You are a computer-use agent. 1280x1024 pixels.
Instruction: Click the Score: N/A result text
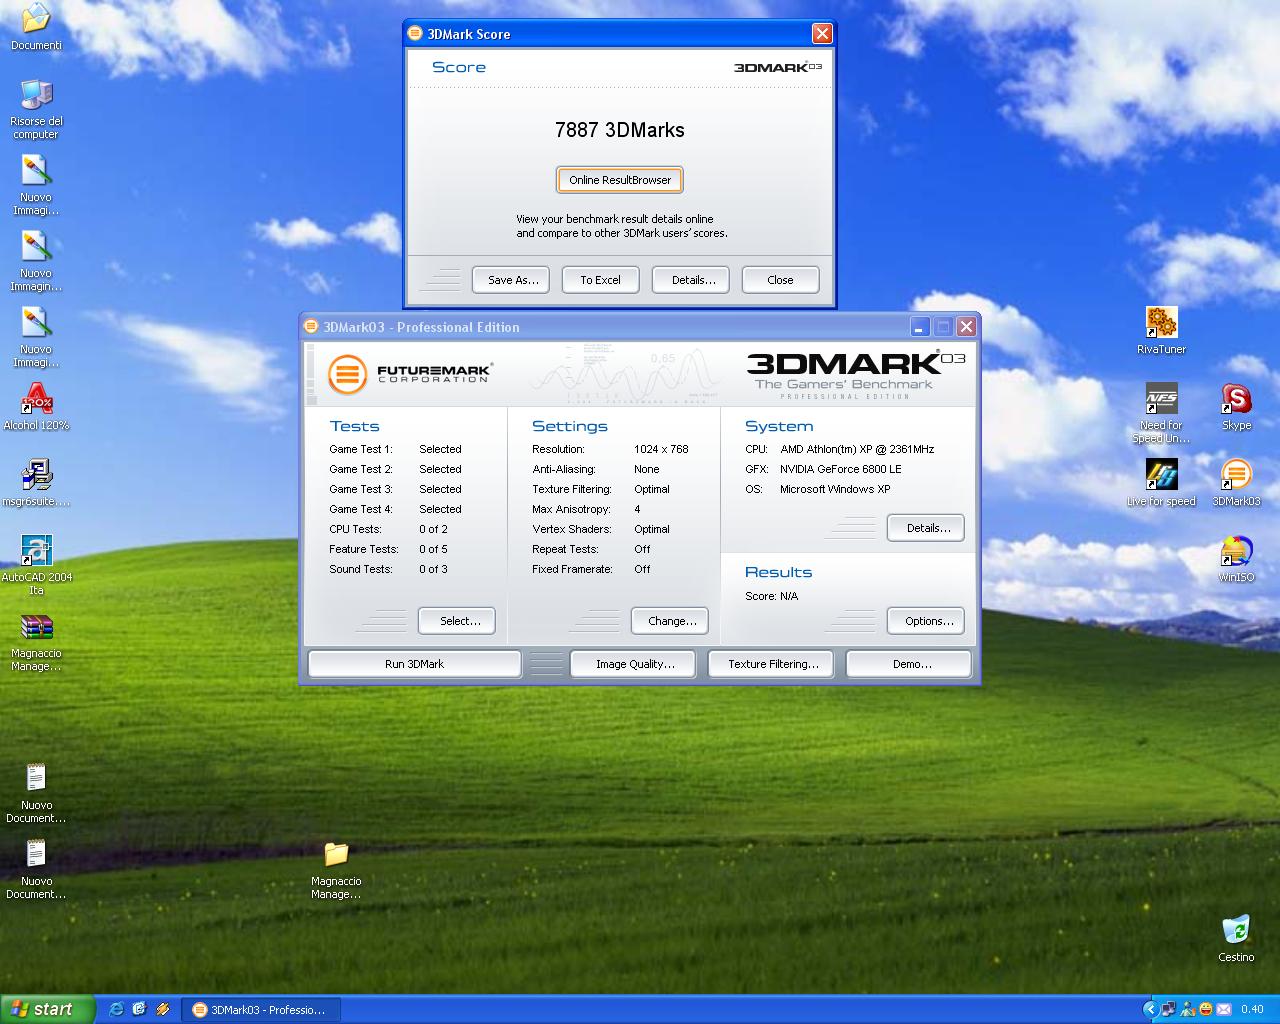771,596
